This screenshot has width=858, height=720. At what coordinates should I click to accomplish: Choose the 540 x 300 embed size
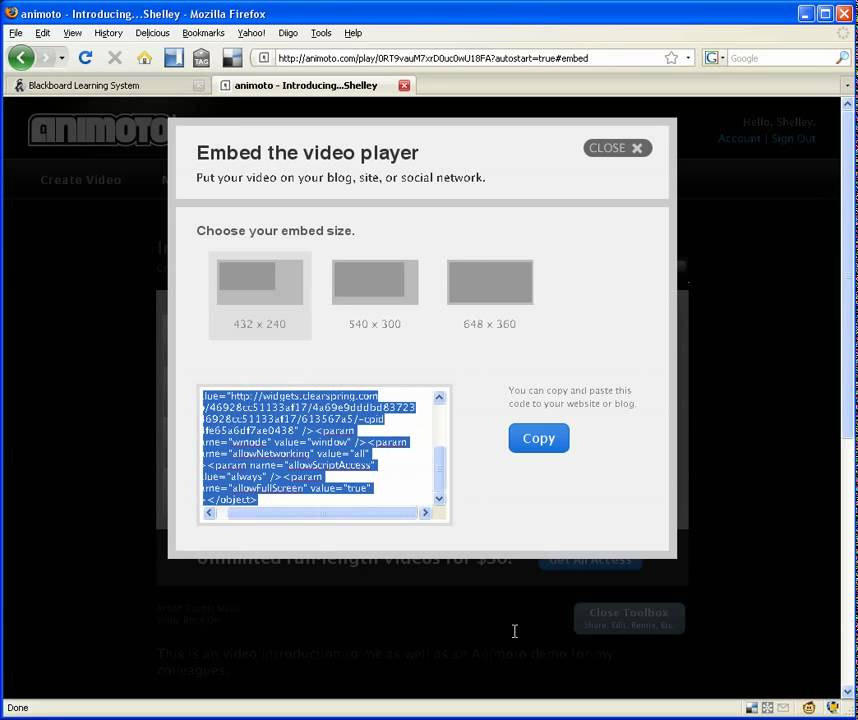coord(375,295)
